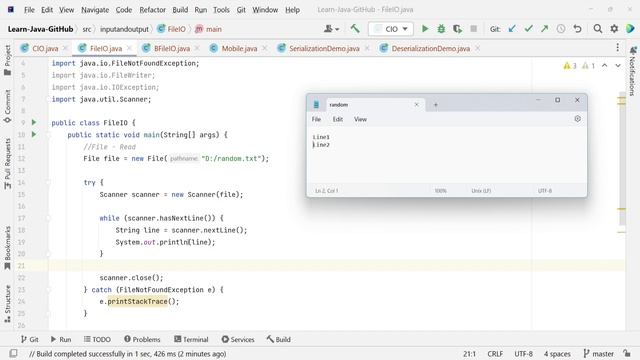This screenshot has width=640, height=360.
Task: Open Notepad's File menu
Action: click(x=316, y=119)
